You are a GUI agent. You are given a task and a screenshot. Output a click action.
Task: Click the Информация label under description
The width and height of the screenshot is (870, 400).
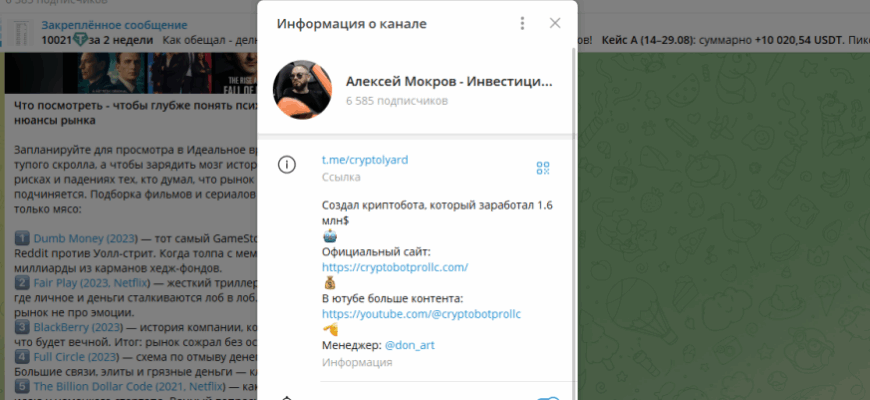coord(357,363)
